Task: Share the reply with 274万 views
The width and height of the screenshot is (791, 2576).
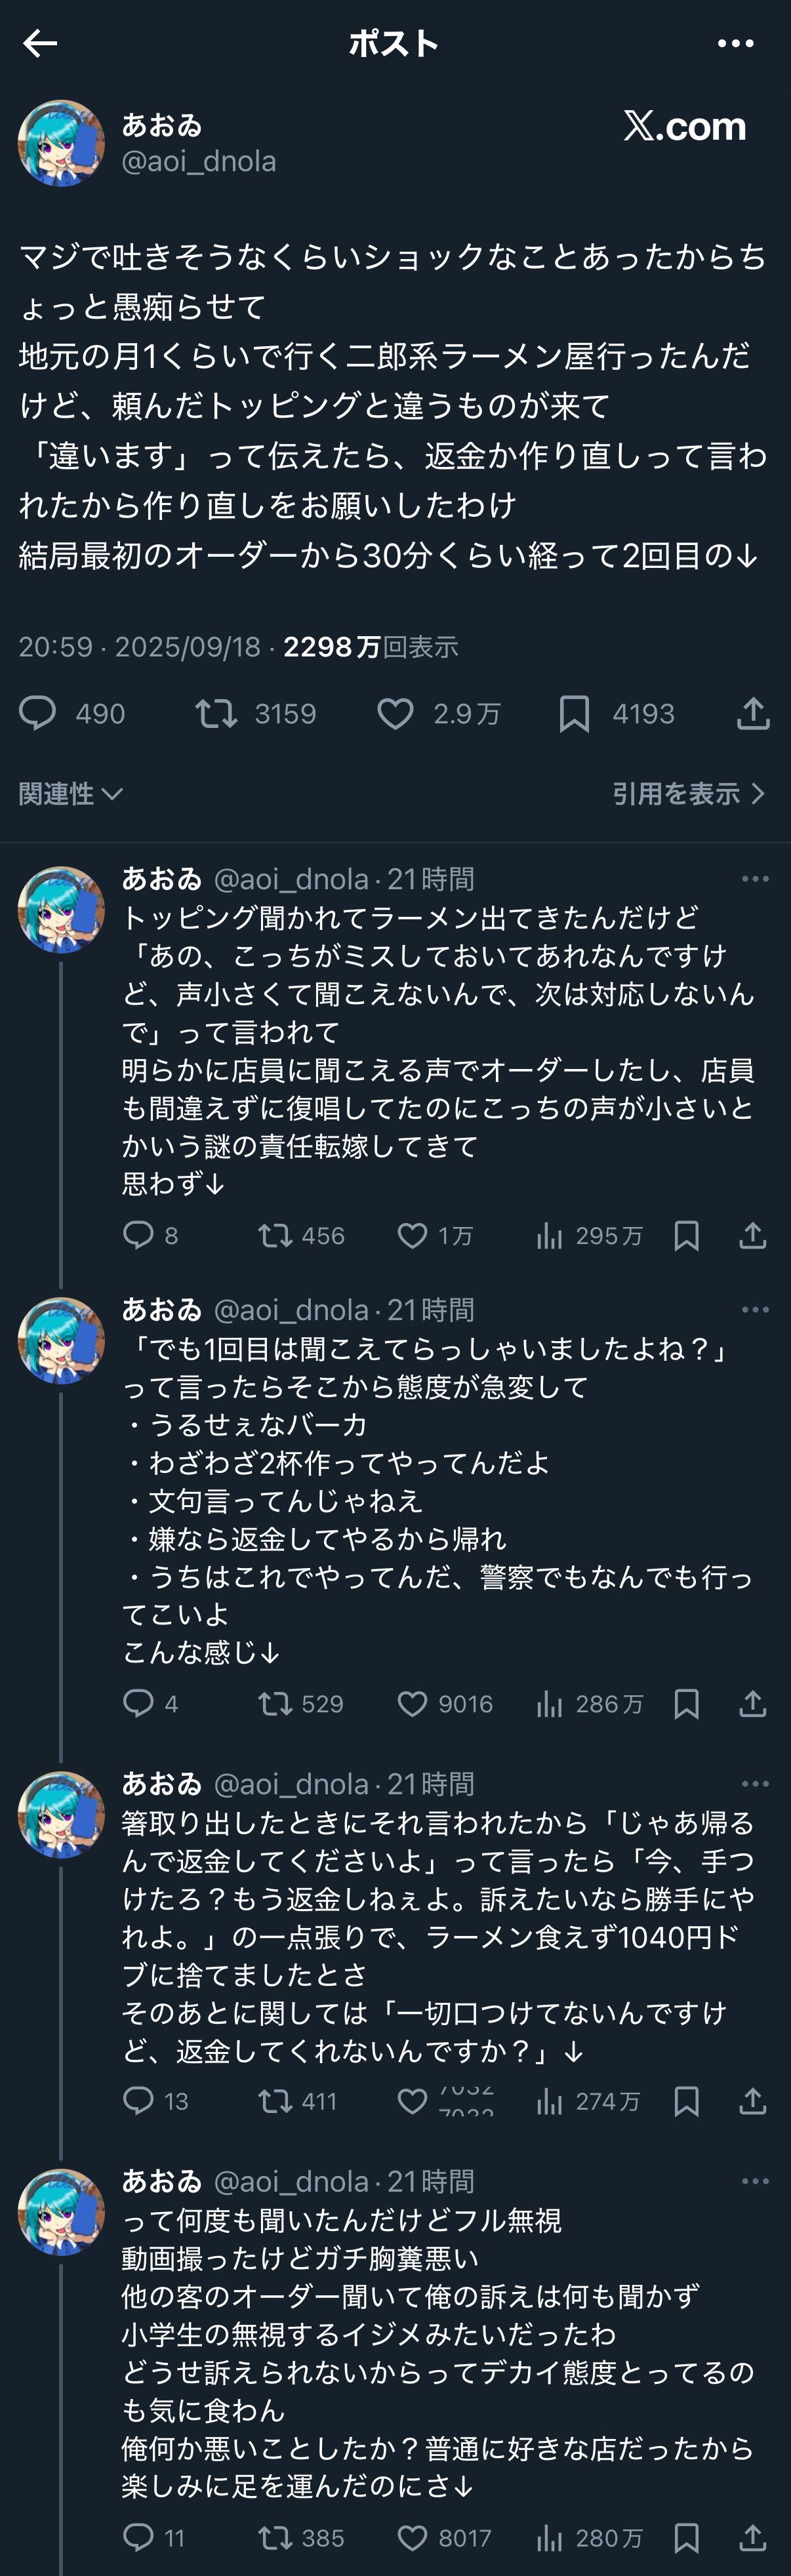Action: (x=752, y=2101)
